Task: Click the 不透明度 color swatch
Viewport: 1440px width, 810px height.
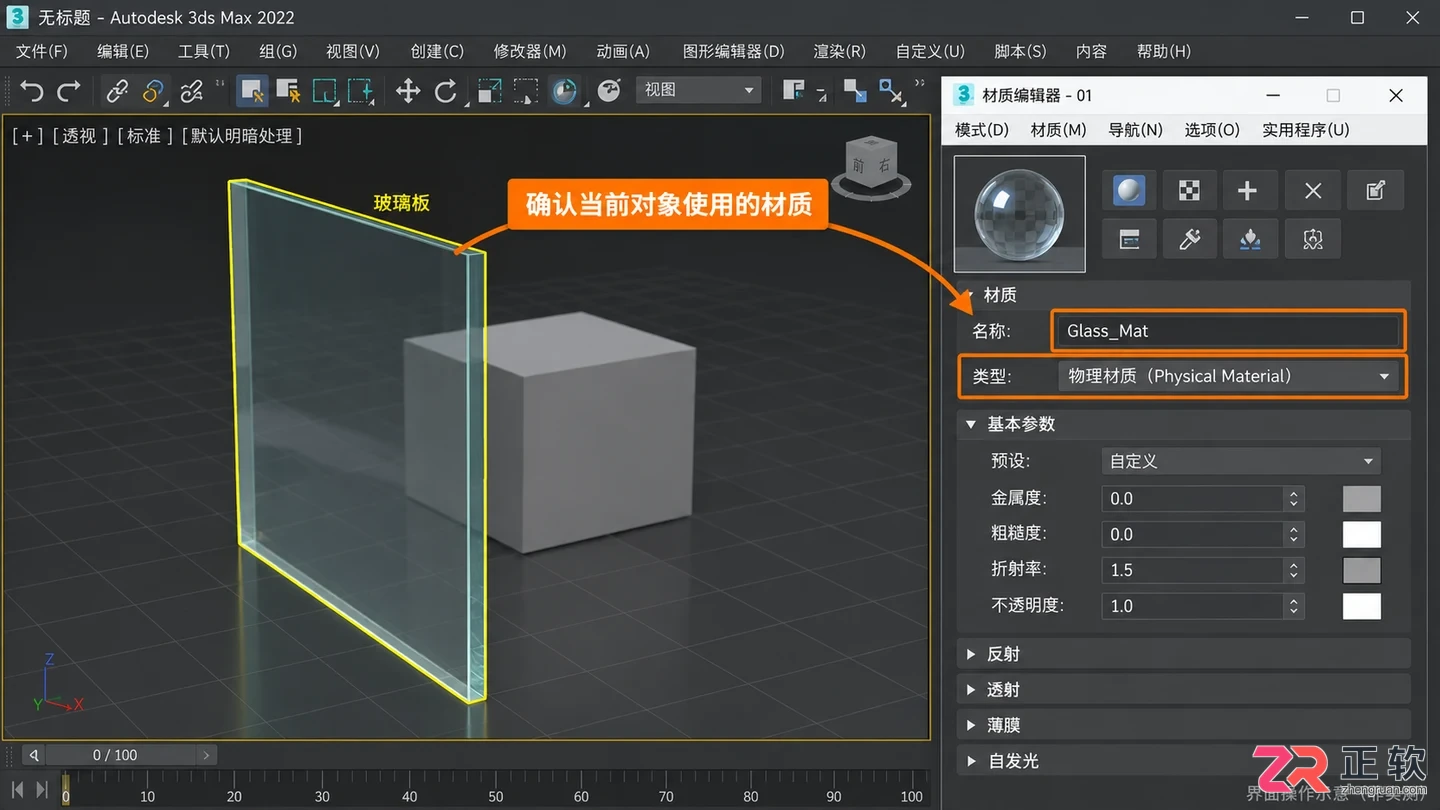Action: 1361,606
